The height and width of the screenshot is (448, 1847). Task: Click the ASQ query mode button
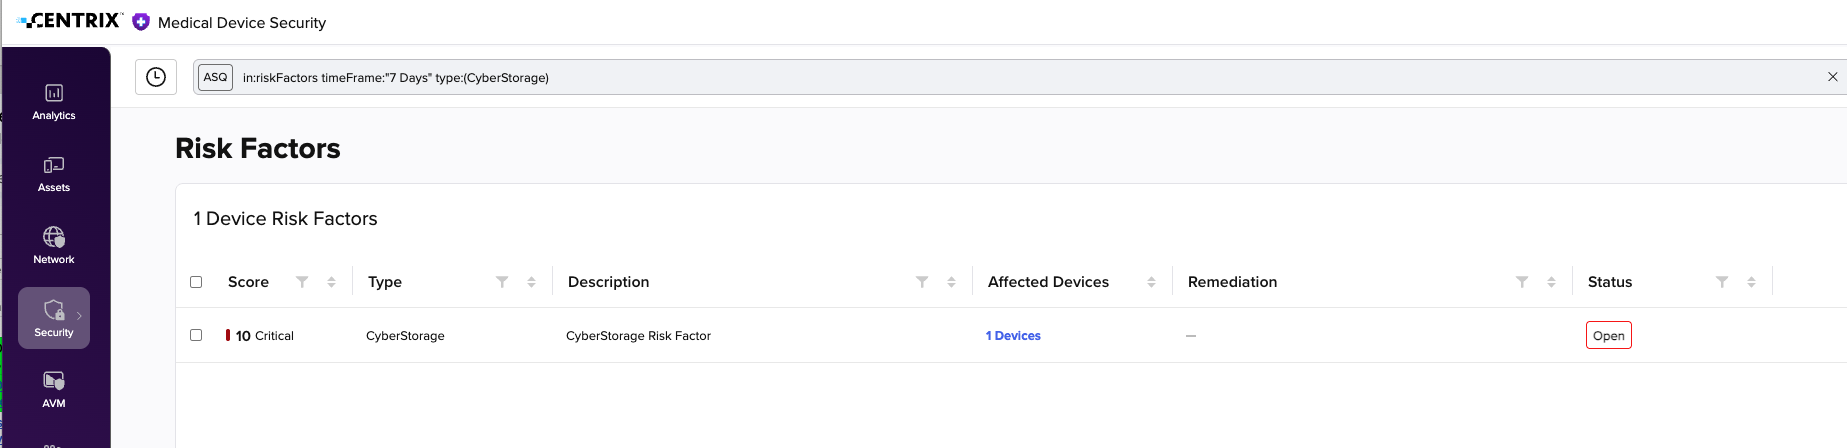pos(215,77)
